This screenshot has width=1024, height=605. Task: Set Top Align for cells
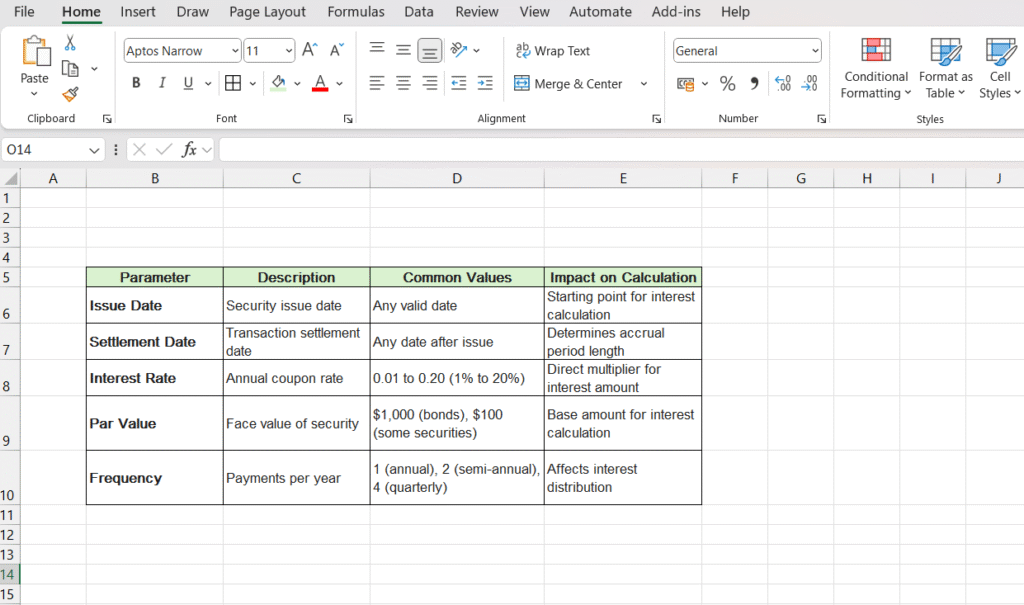(377, 50)
